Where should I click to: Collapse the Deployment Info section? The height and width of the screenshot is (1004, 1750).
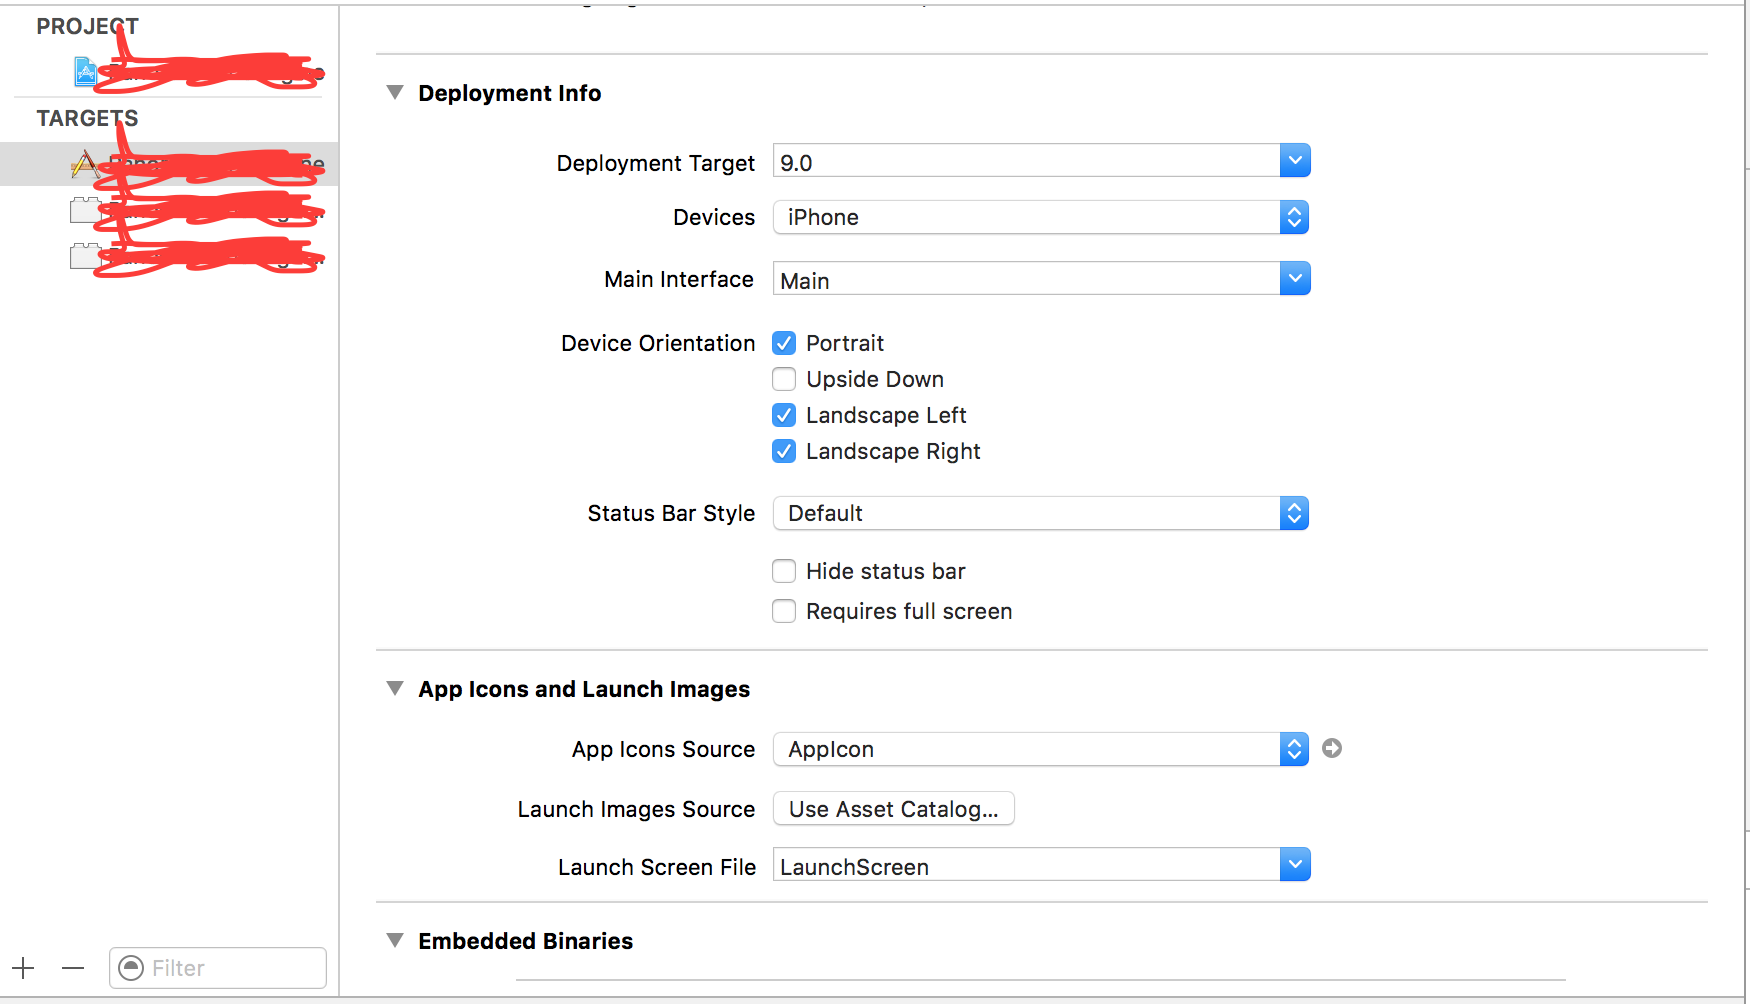point(395,93)
